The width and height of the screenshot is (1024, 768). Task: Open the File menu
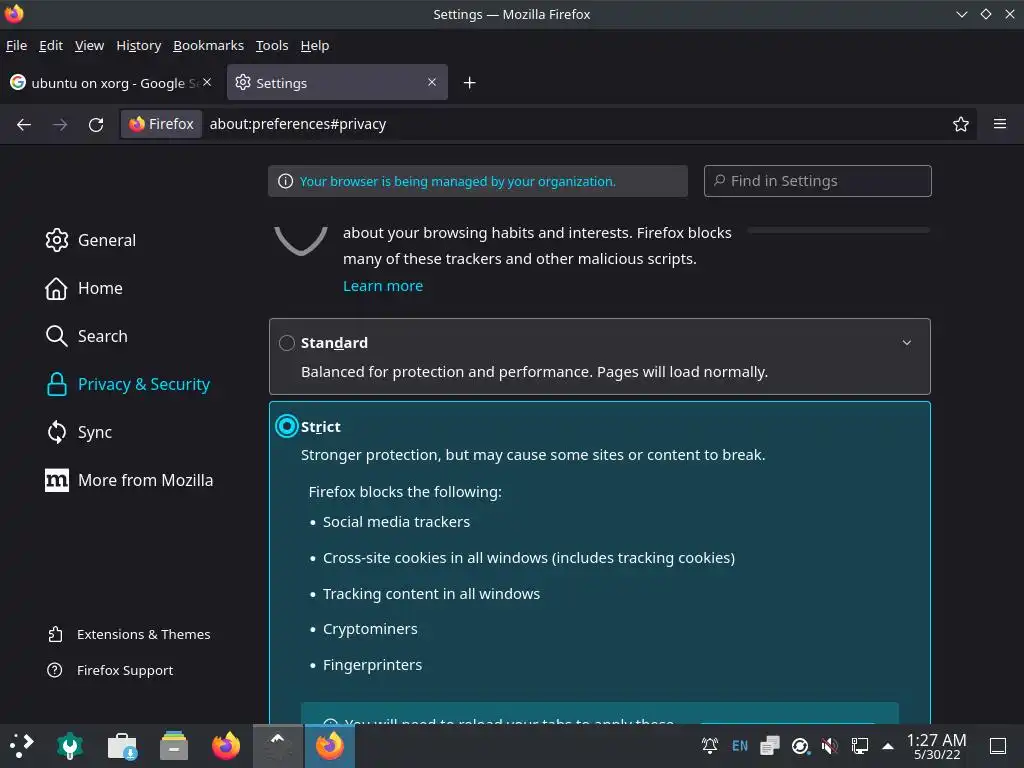point(16,46)
